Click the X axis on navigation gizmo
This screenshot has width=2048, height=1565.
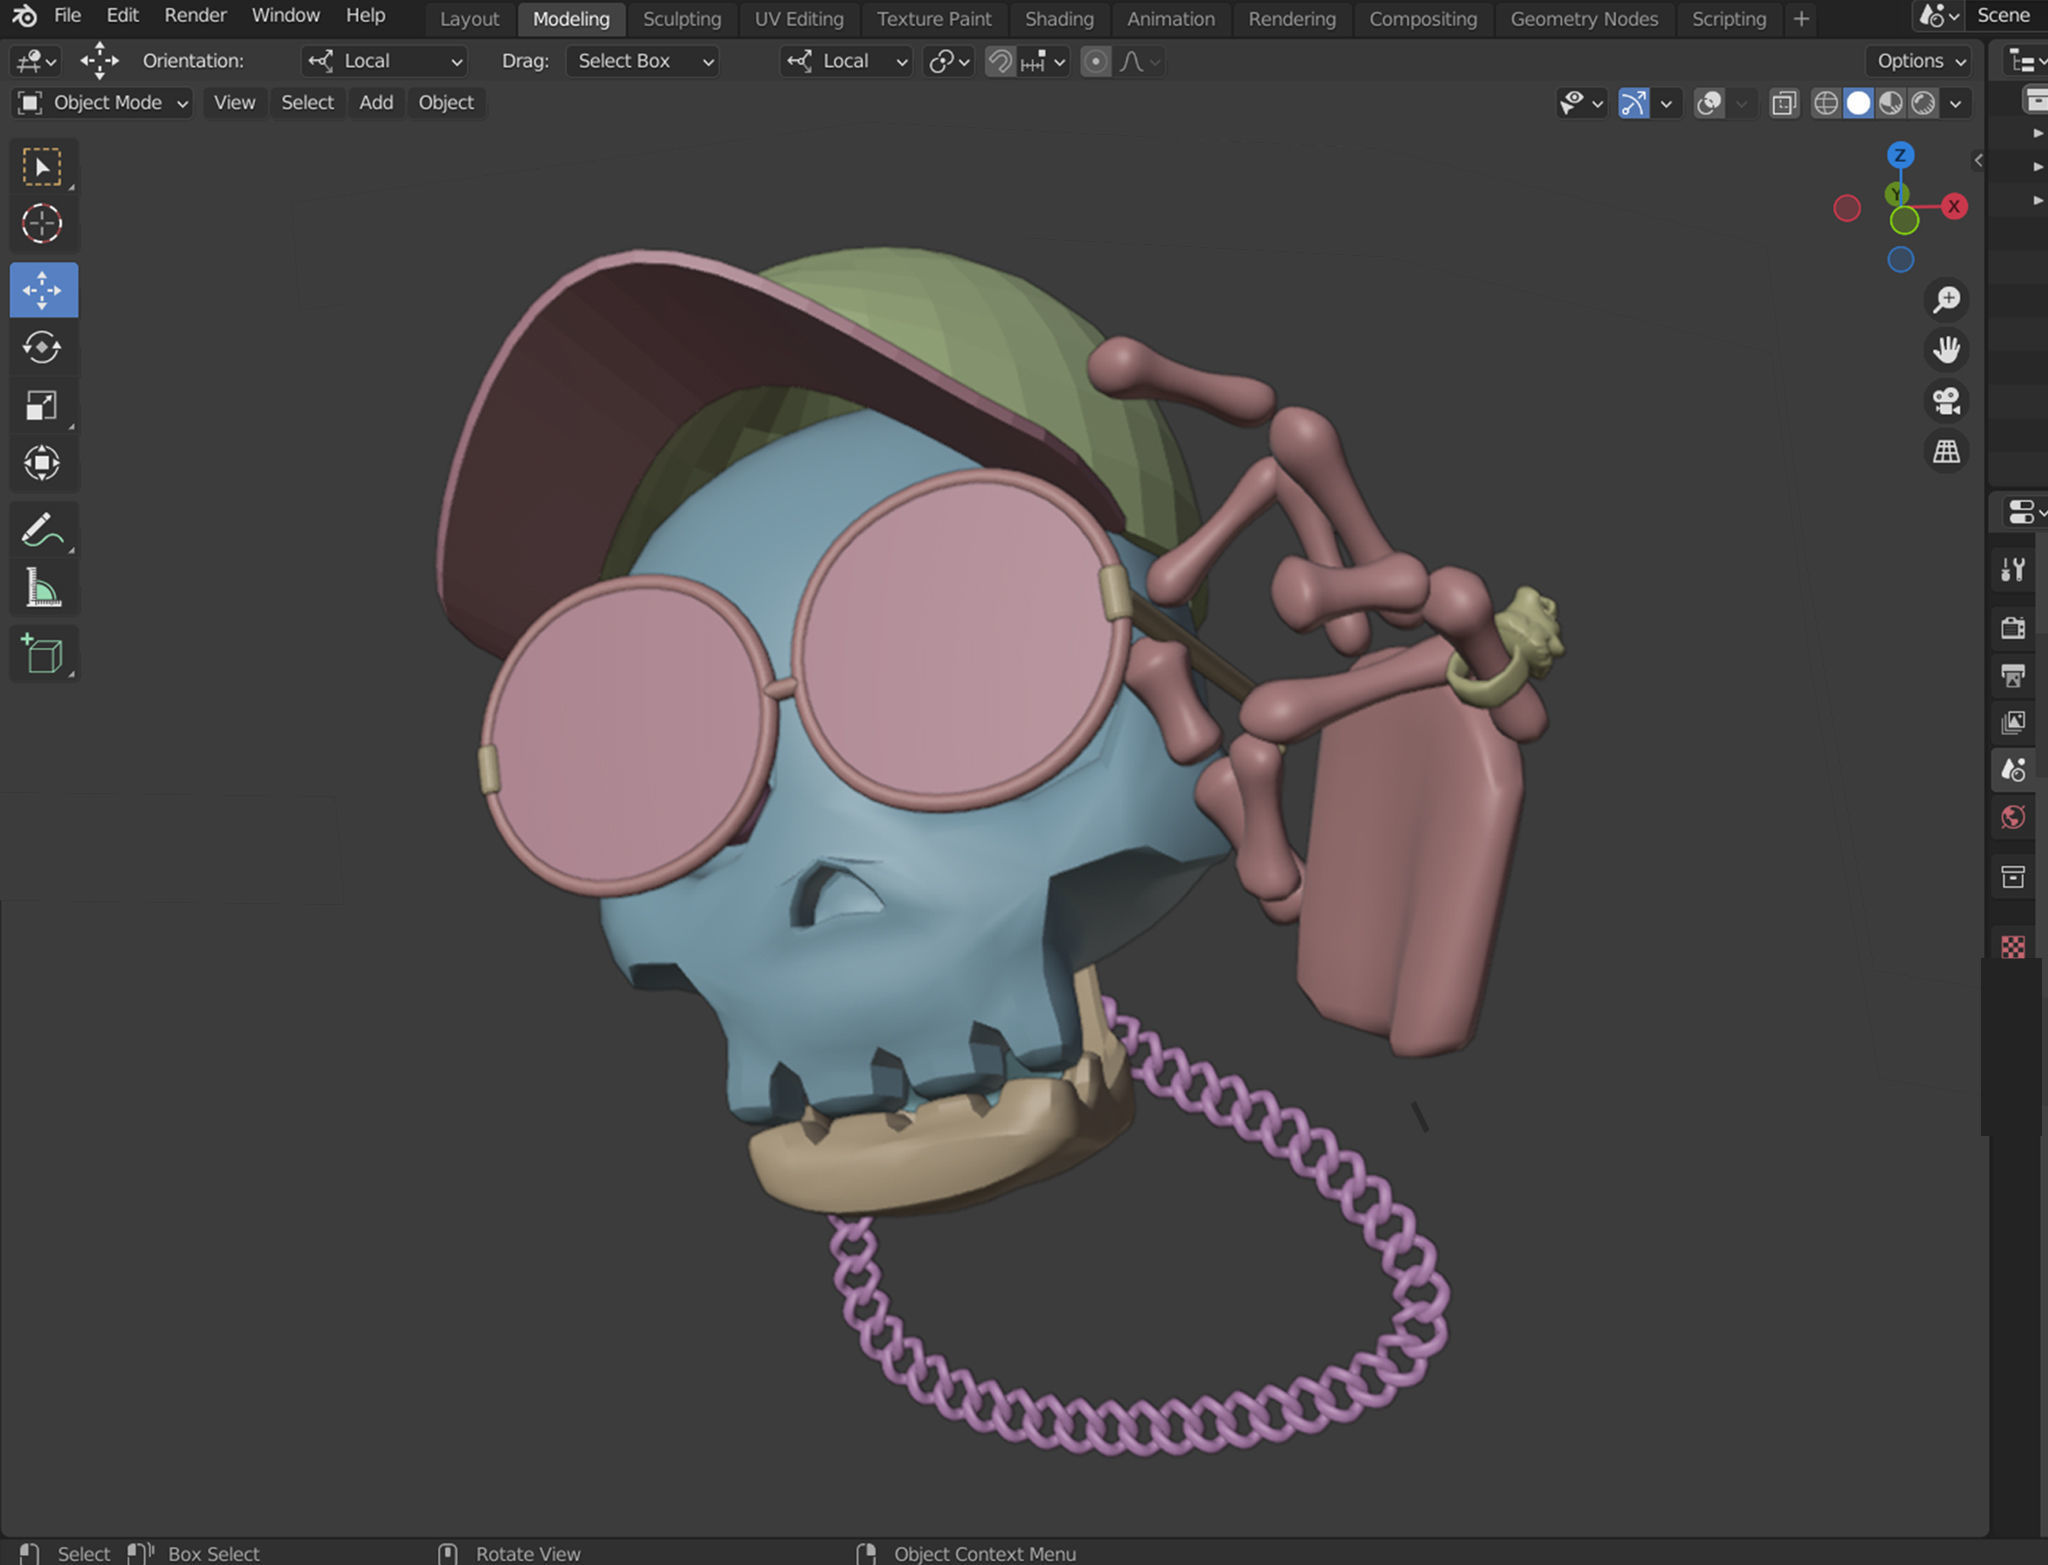1953,207
